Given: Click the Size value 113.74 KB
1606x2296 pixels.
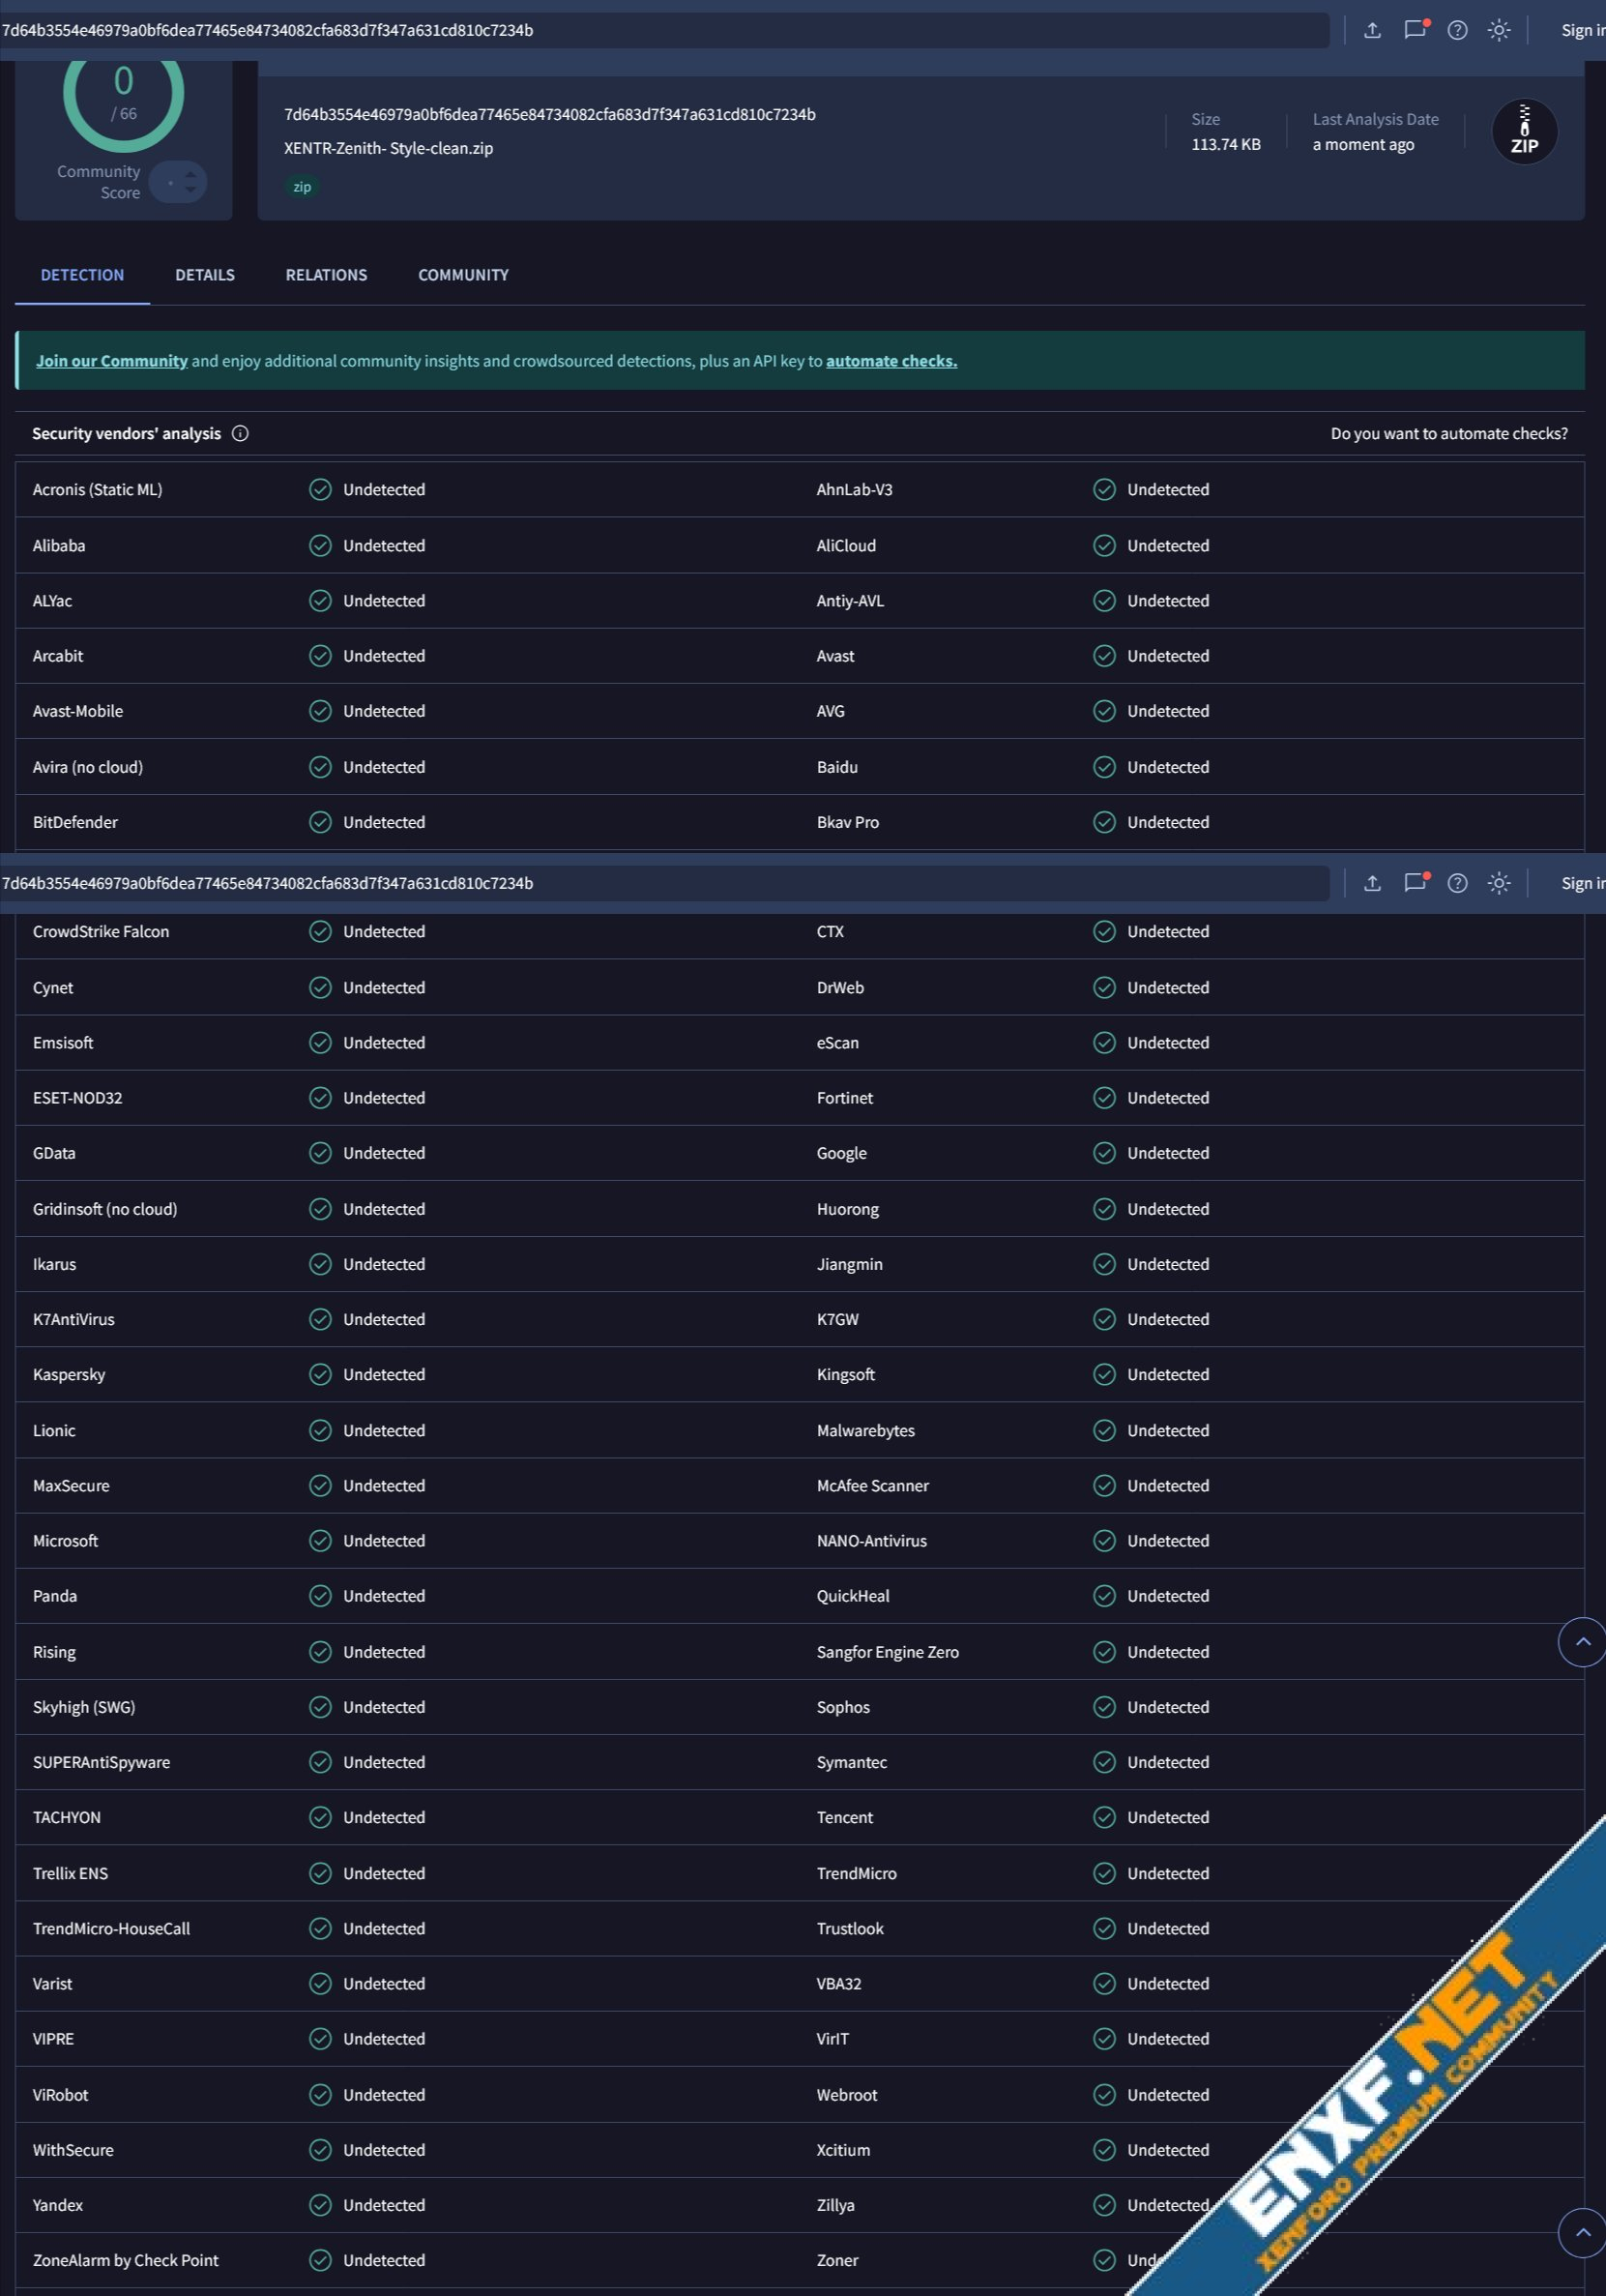Looking at the screenshot, I should coord(1225,144).
